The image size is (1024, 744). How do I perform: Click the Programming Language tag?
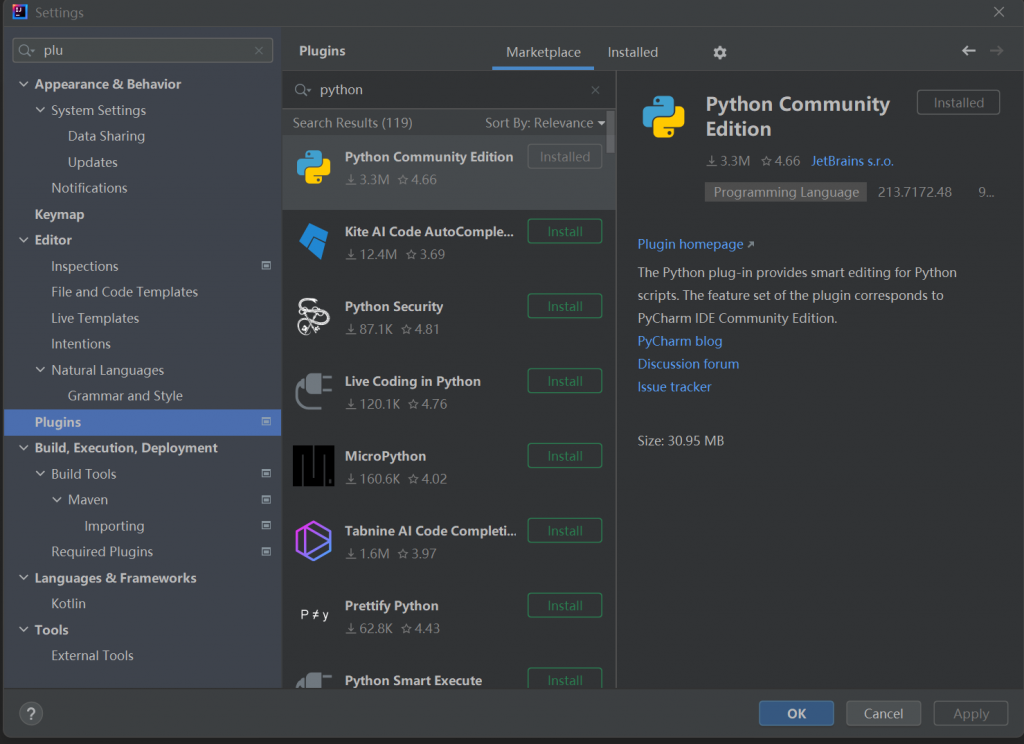[x=786, y=192]
